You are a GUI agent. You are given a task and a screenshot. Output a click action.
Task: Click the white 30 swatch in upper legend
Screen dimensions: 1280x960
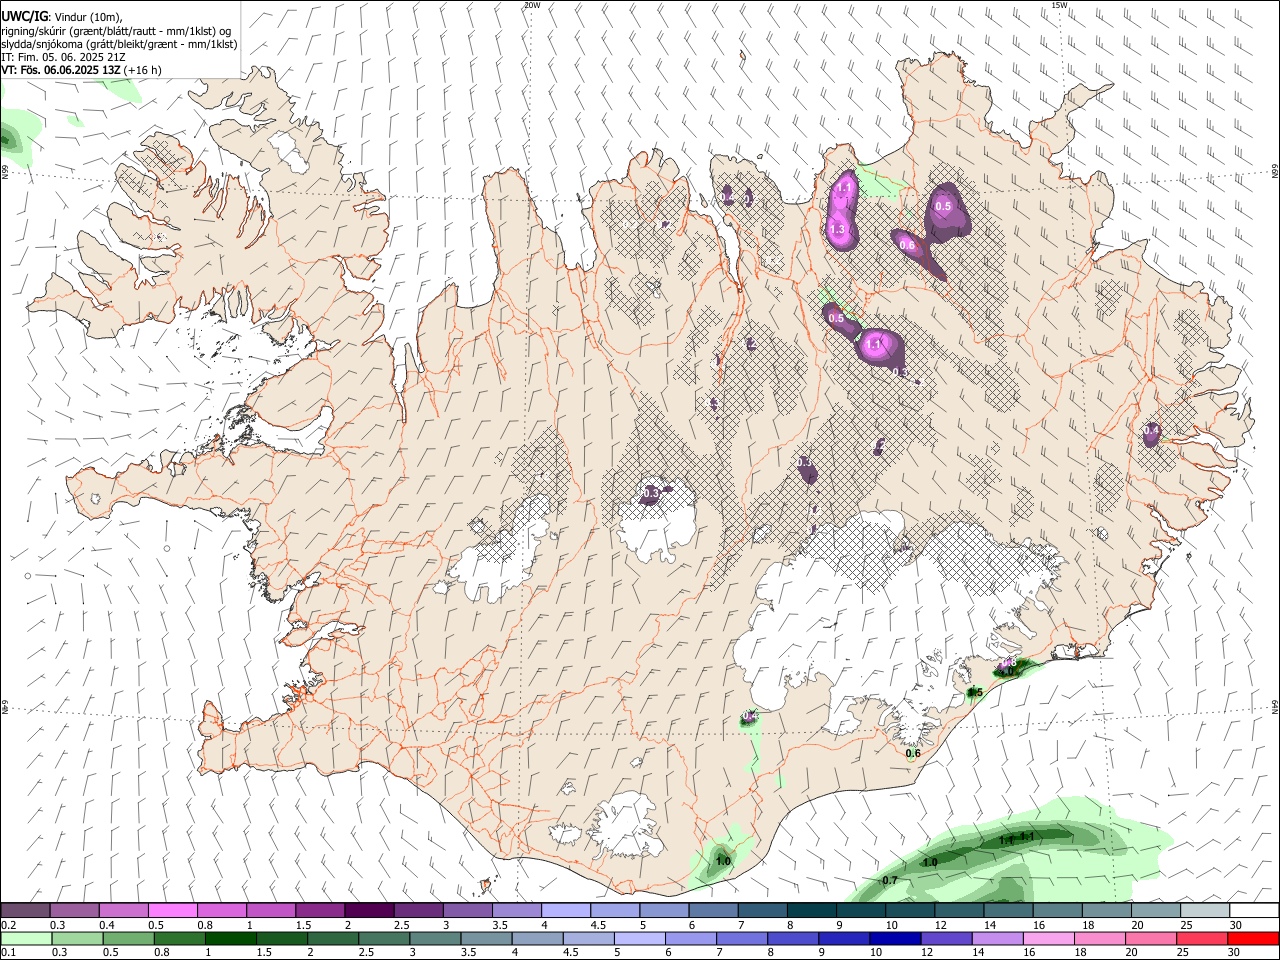(x=1253, y=911)
